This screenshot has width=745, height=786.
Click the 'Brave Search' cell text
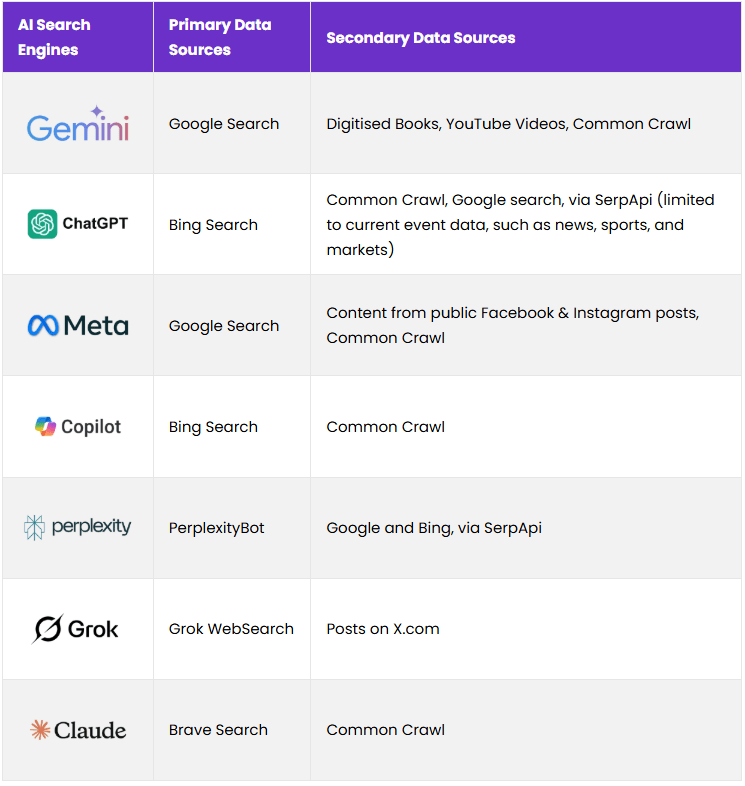[218, 730]
